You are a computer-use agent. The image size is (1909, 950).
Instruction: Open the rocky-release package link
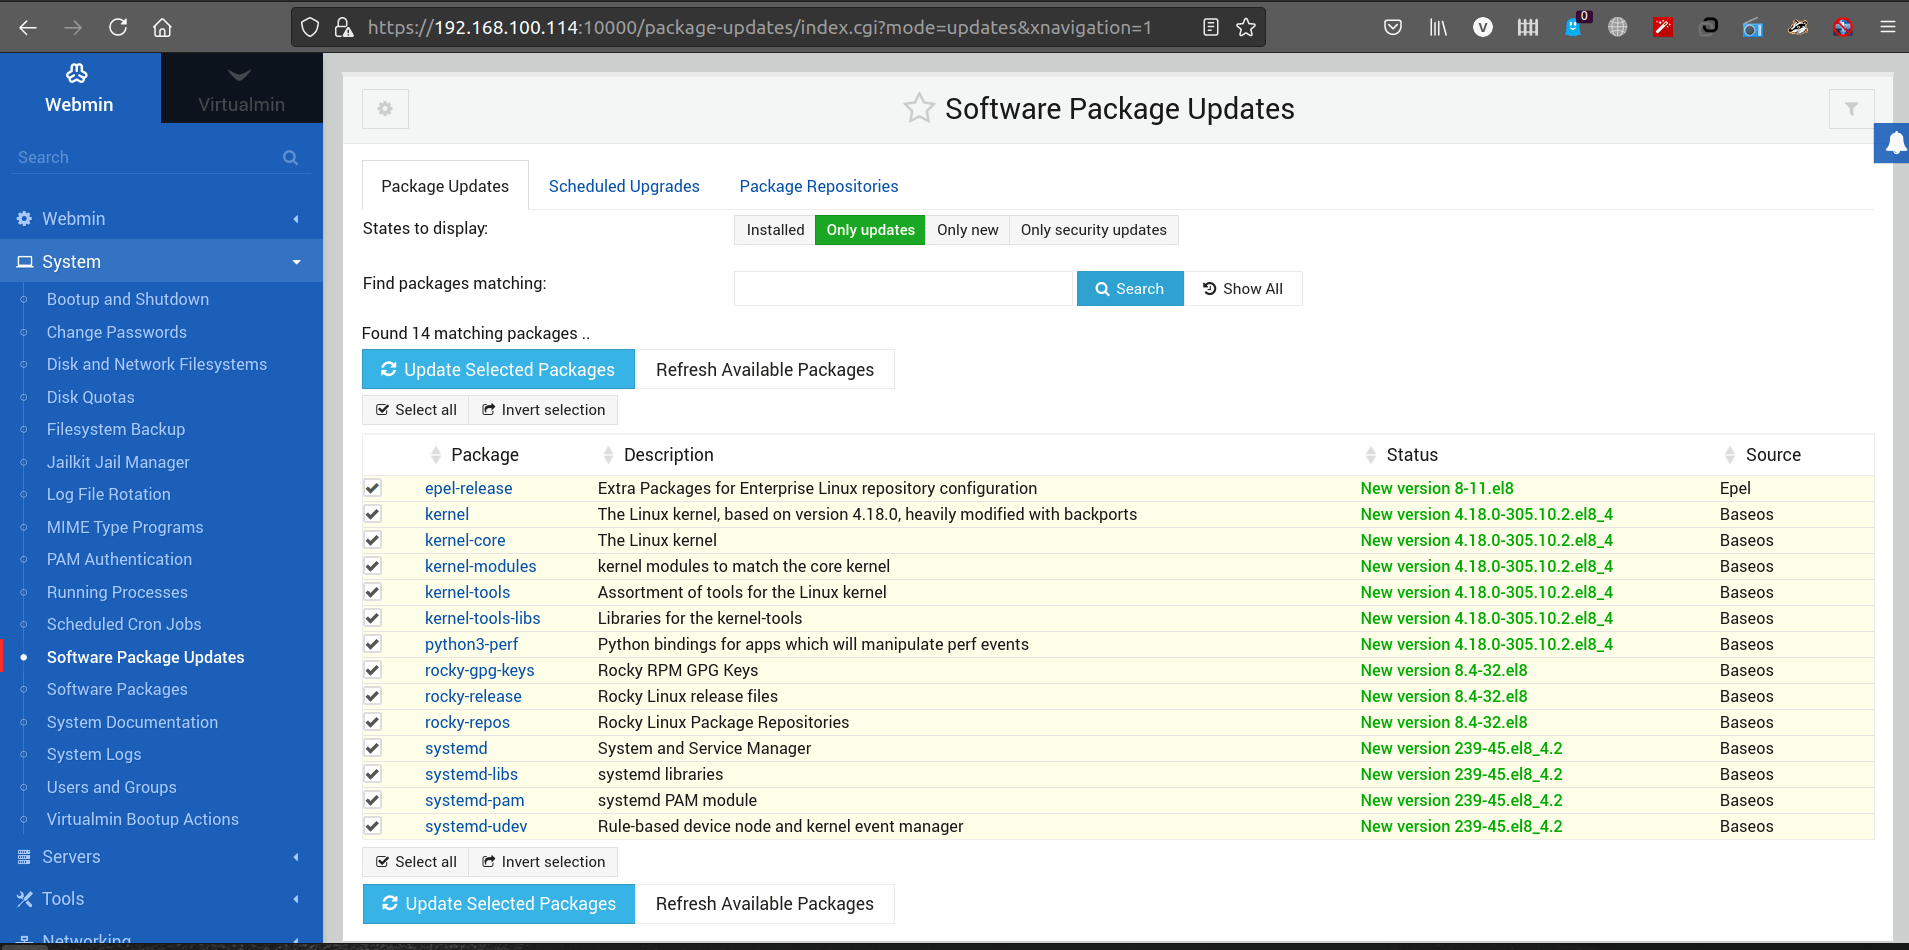[x=473, y=696]
